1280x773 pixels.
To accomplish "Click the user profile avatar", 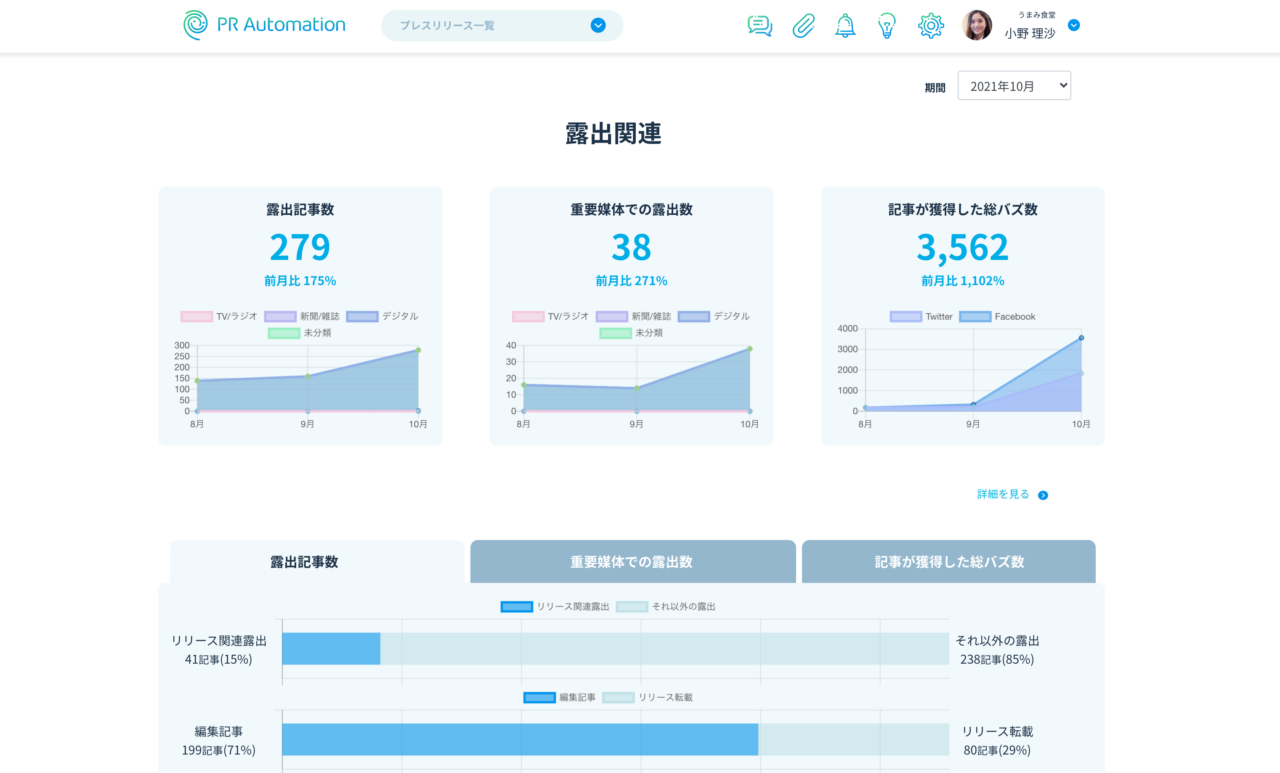I will point(977,25).
